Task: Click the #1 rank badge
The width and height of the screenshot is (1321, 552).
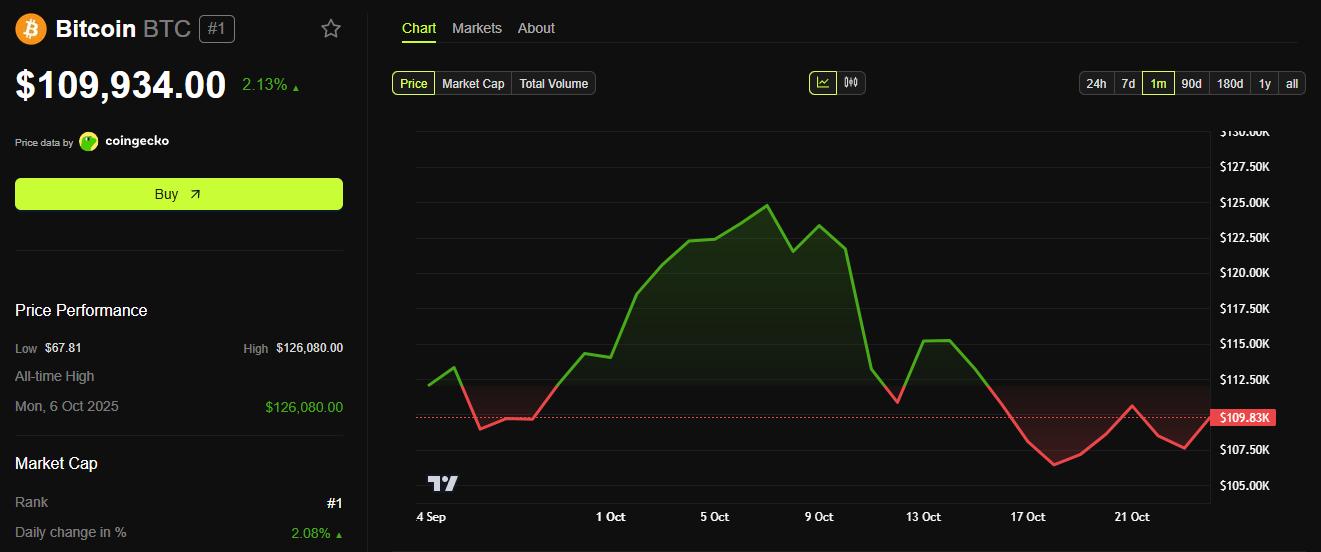Action: 217,29
